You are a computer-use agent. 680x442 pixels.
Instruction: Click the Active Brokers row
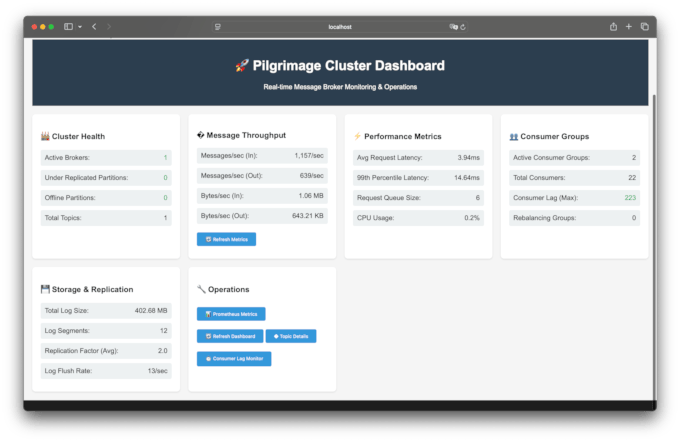(x=106, y=158)
